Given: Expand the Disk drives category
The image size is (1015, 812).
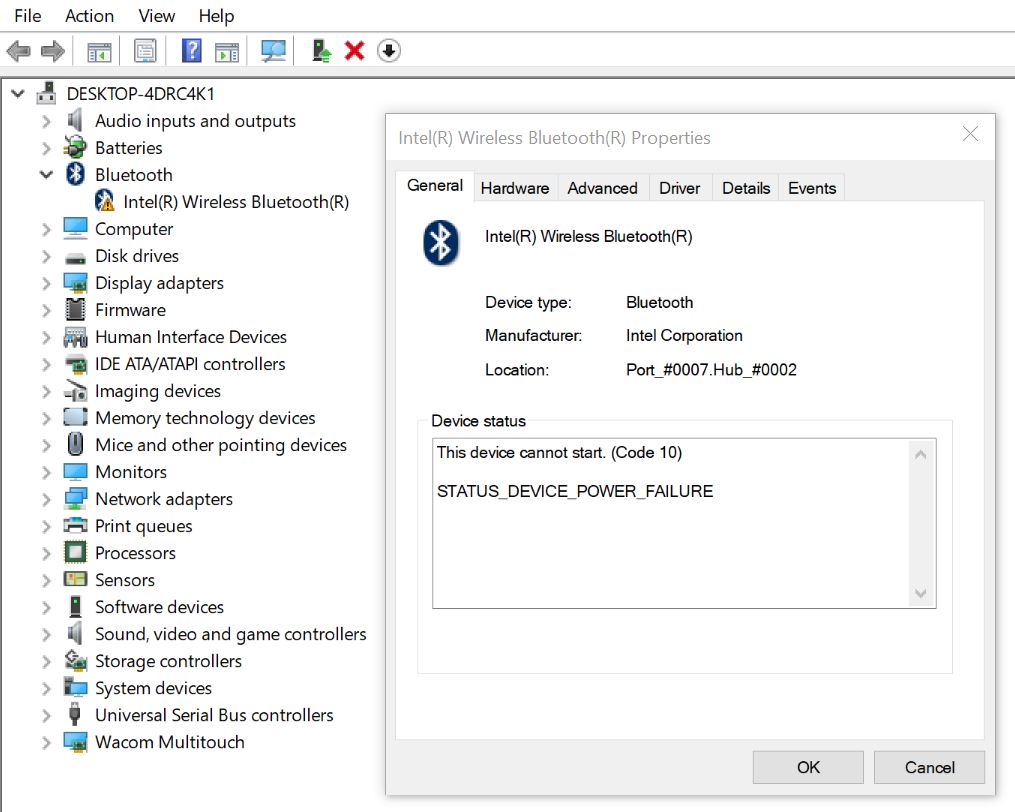Looking at the screenshot, I should pyautogui.click(x=46, y=256).
